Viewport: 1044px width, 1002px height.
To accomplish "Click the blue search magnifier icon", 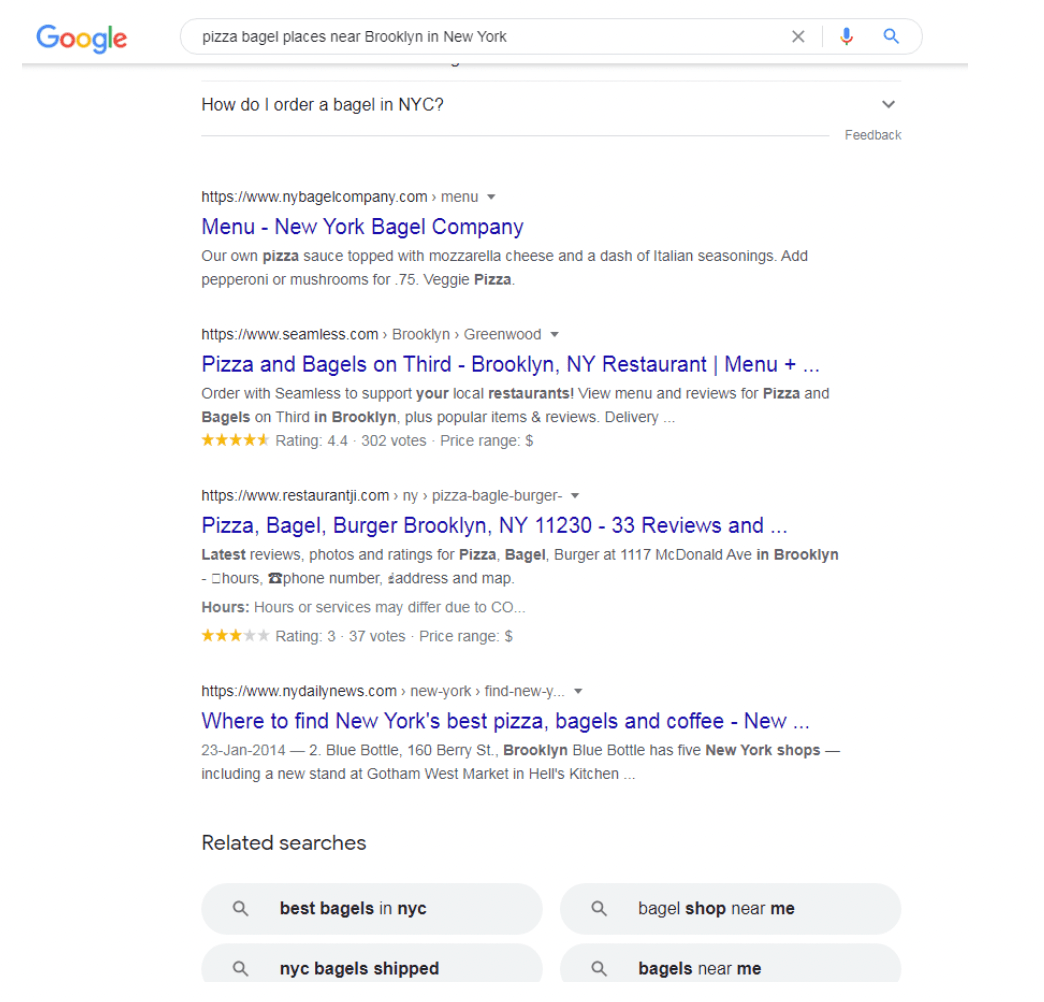I will [x=891, y=37].
